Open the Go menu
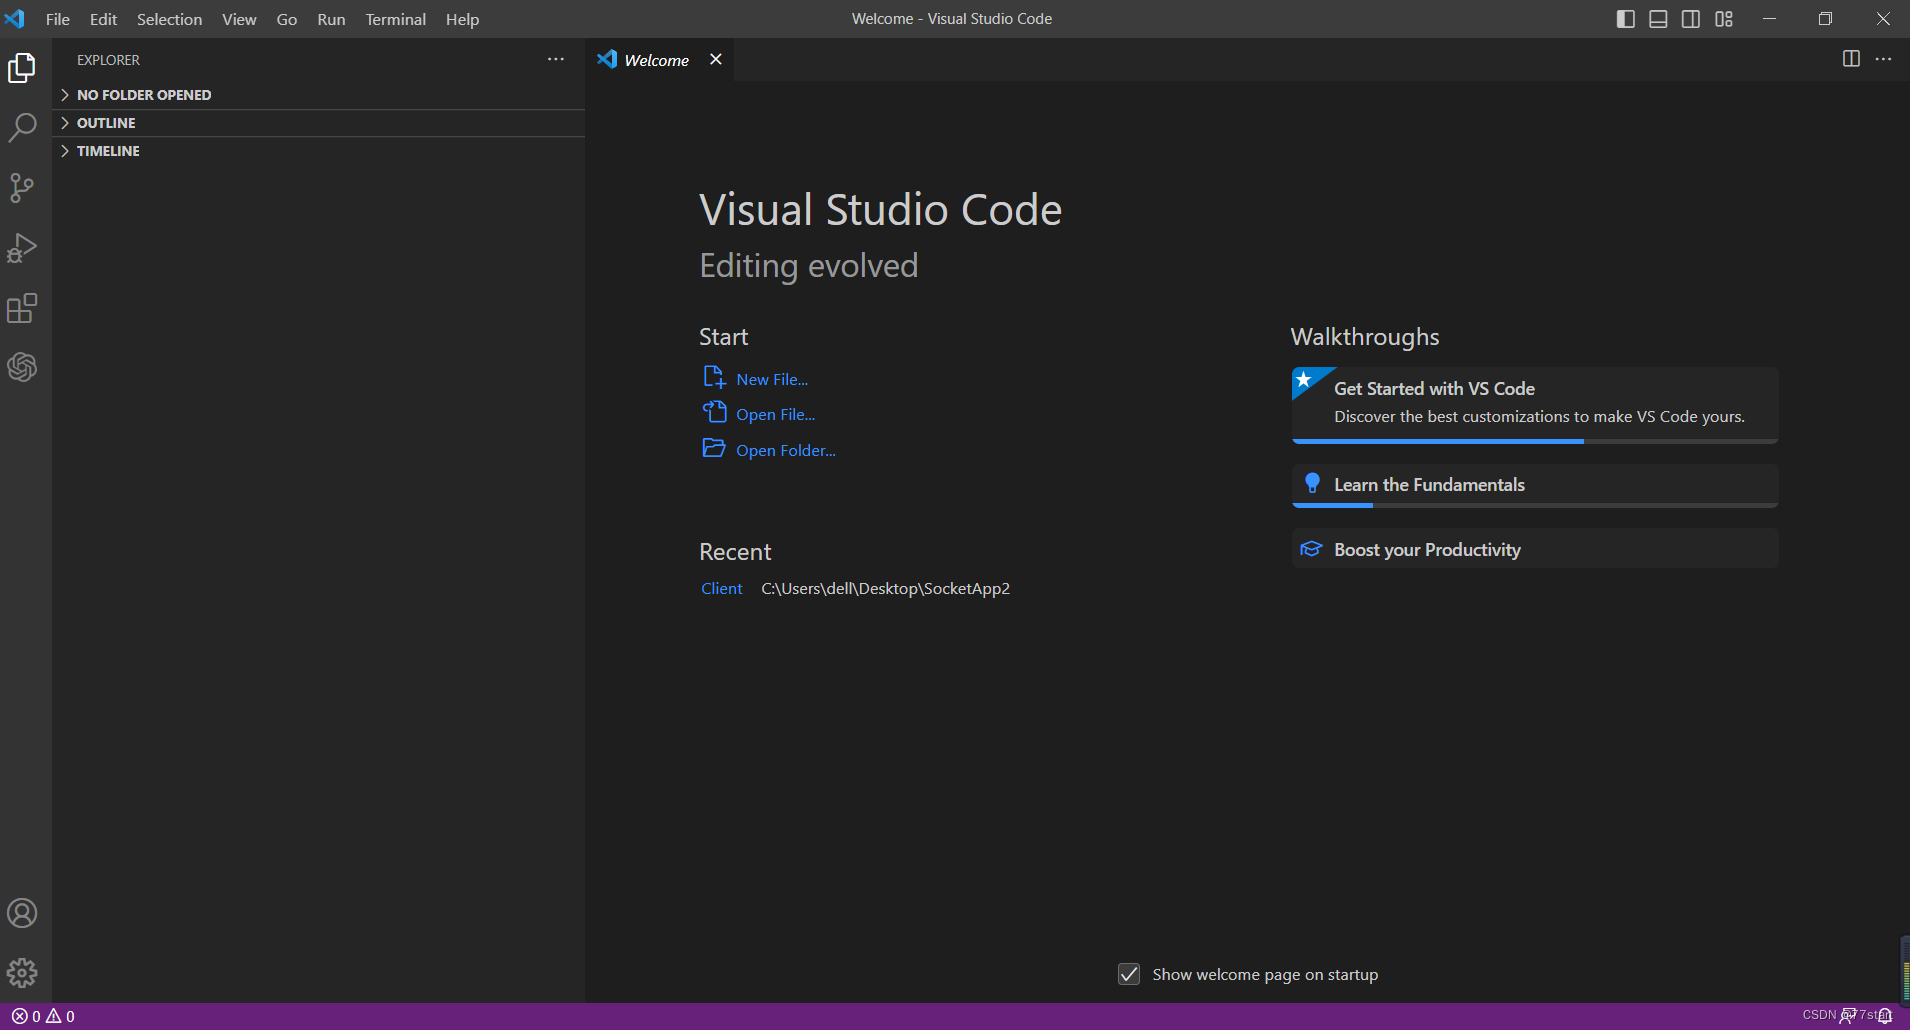1910x1030 pixels. click(287, 19)
